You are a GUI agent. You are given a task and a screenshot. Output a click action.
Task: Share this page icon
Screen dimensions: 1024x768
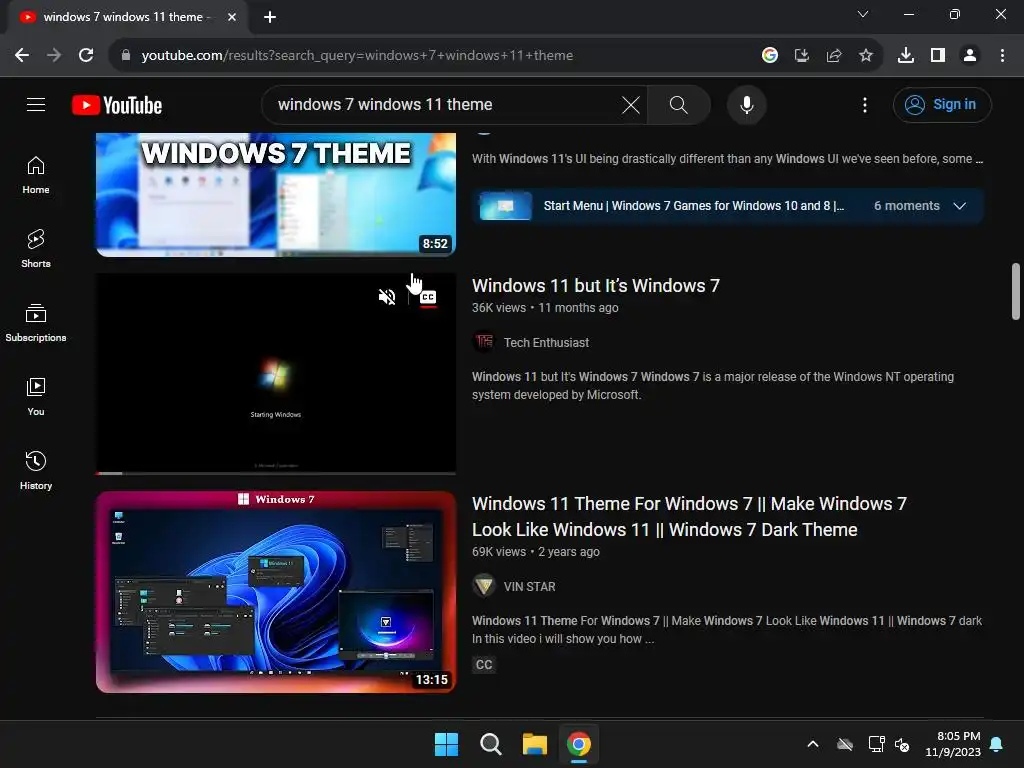(x=834, y=56)
